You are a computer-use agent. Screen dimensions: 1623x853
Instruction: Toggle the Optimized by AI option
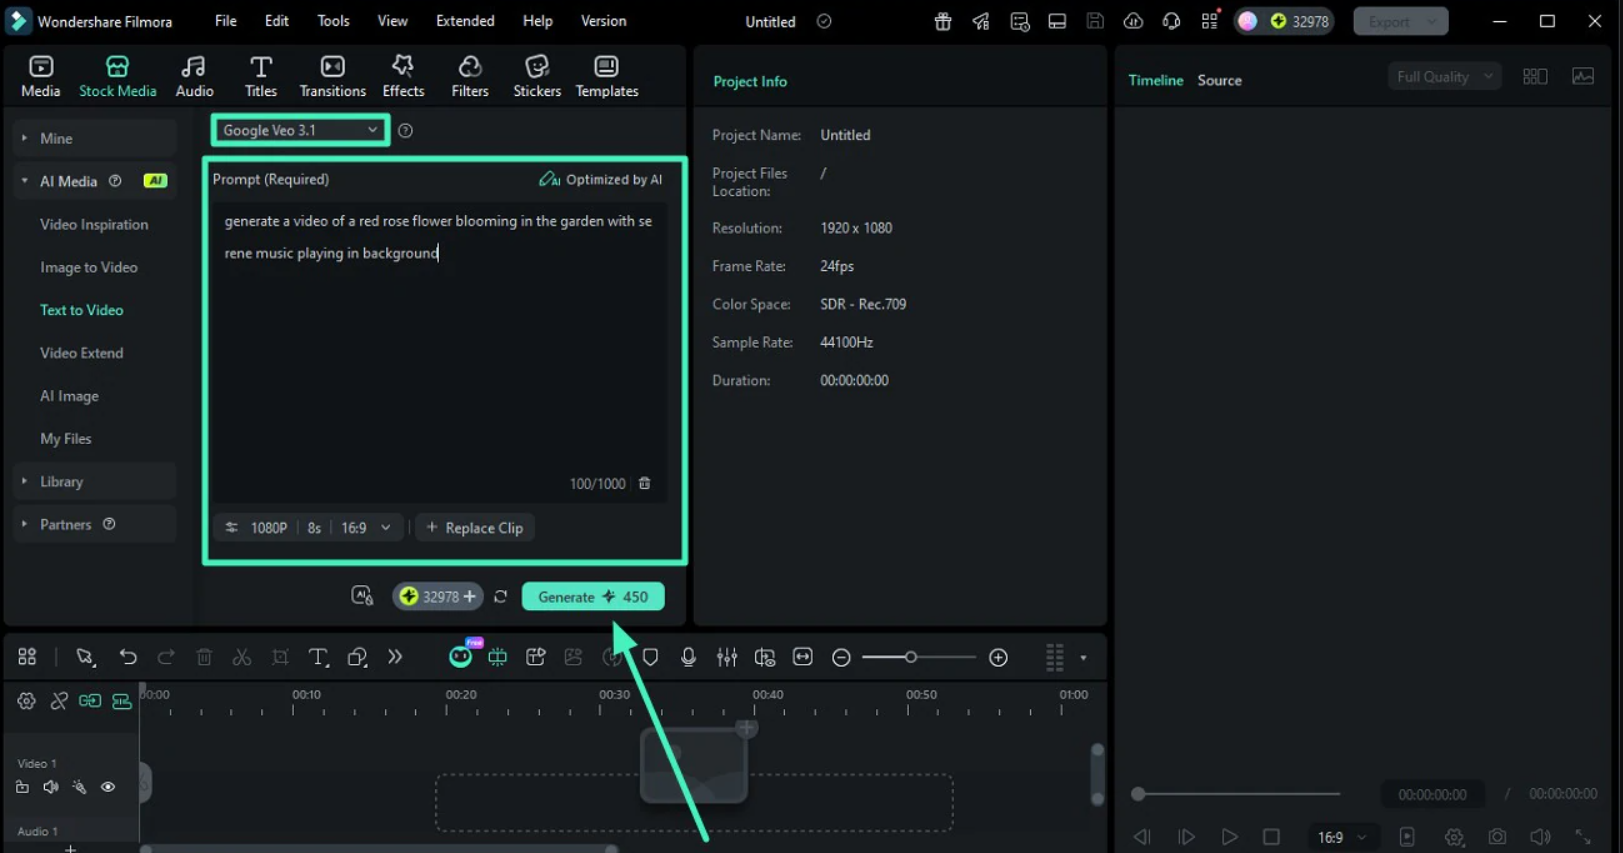click(600, 179)
